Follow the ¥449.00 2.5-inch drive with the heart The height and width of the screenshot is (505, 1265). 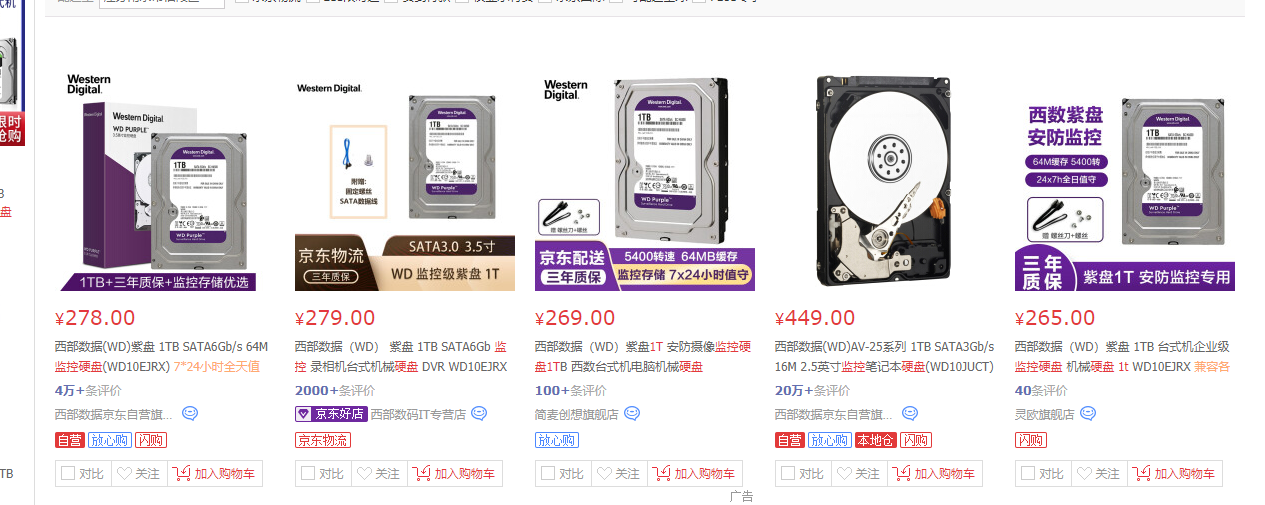(x=858, y=474)
